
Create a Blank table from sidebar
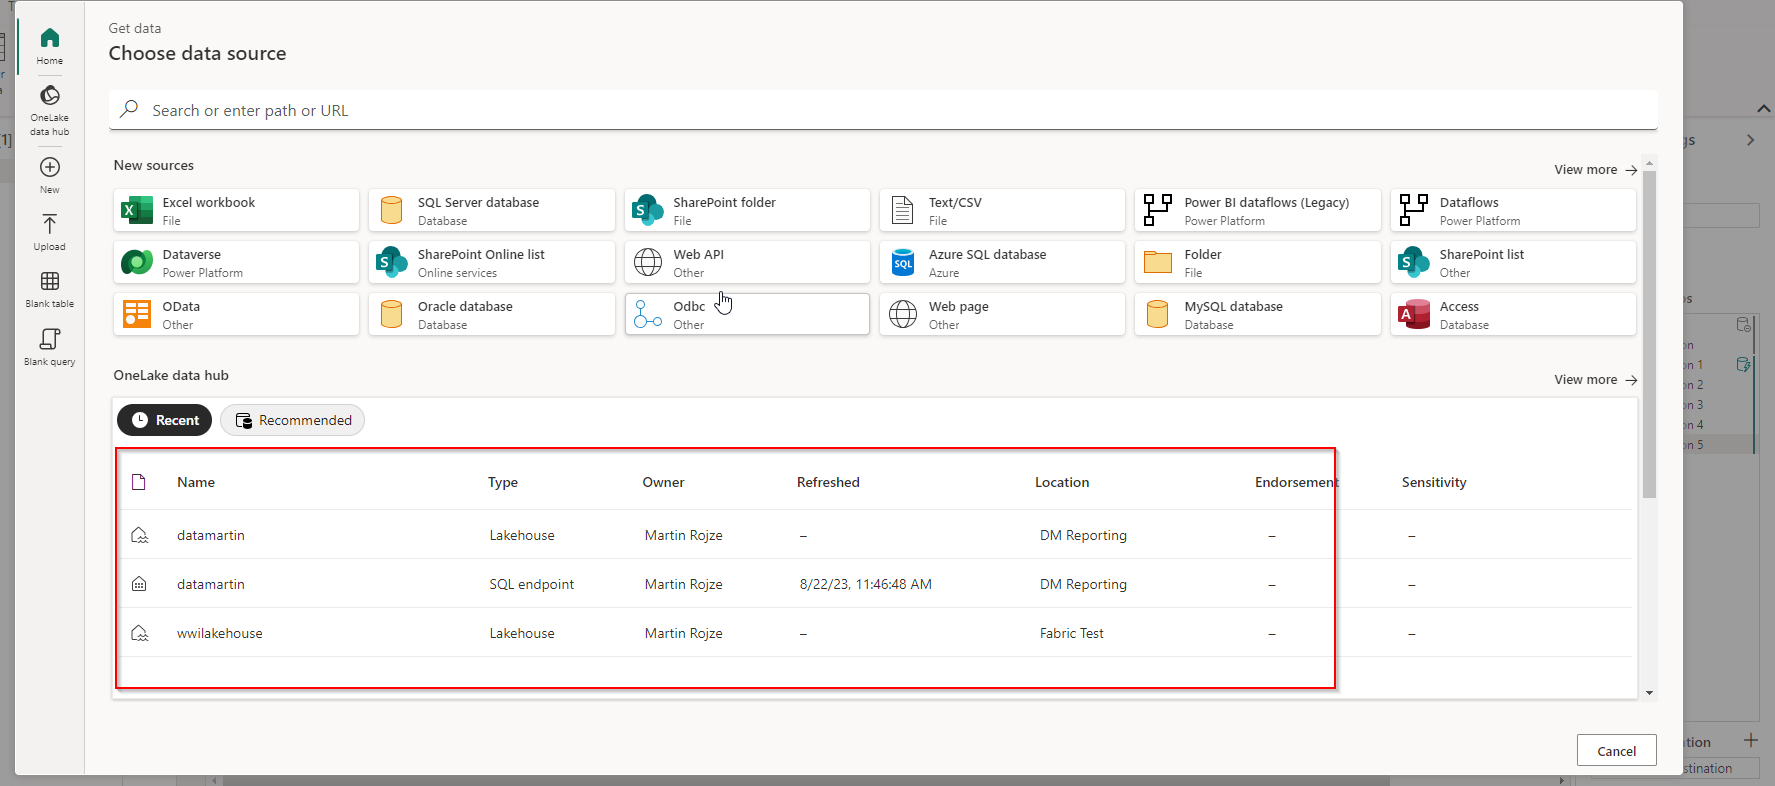(50, 289)
